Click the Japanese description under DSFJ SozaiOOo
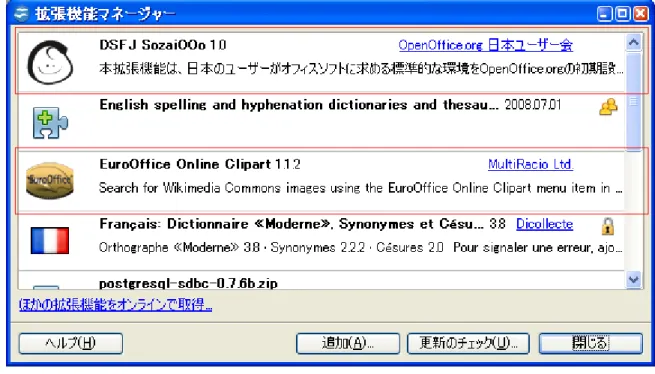Image resolution: width=655 pixels, height=374 pixels. 361,69
